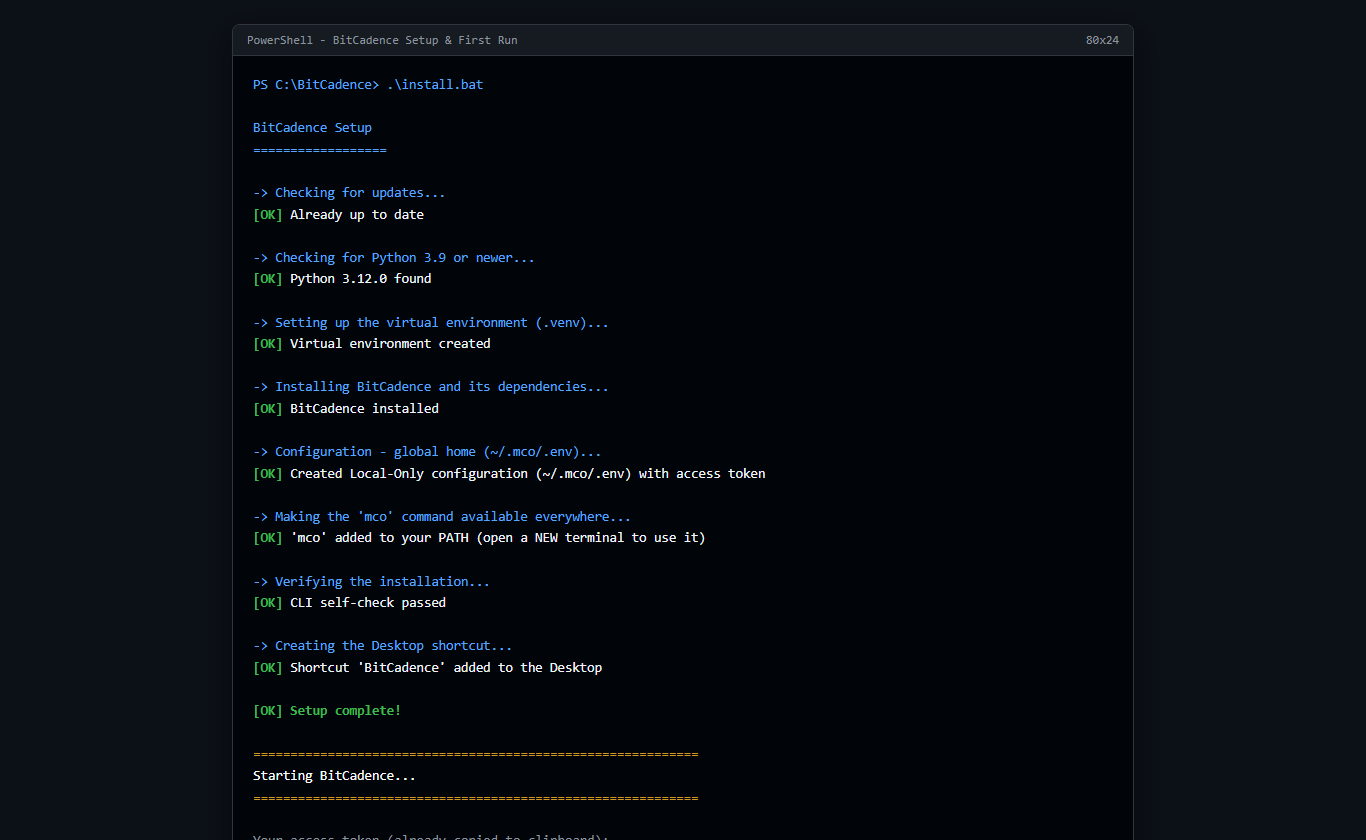
Task: Click the 'Configuration - global home' line
Action: pyautogui.click(x=427, y=452)
